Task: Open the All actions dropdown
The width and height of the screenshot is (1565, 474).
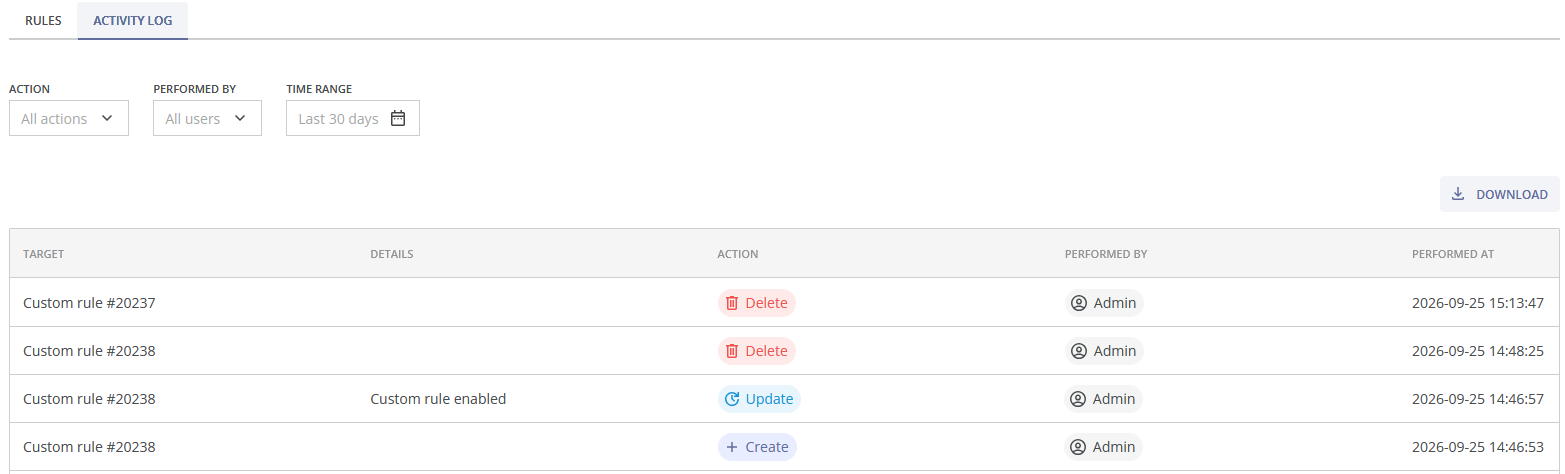Action: [69, 118]
